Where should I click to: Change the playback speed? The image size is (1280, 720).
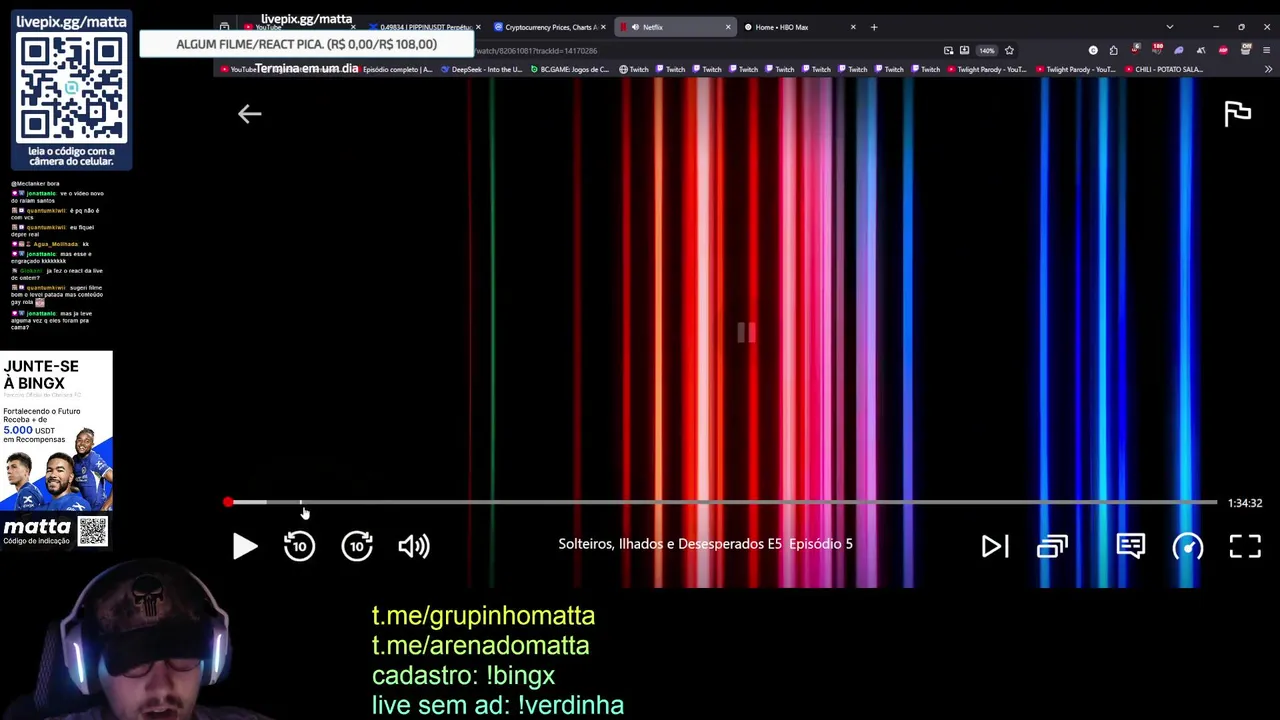tap(1188, 546)
